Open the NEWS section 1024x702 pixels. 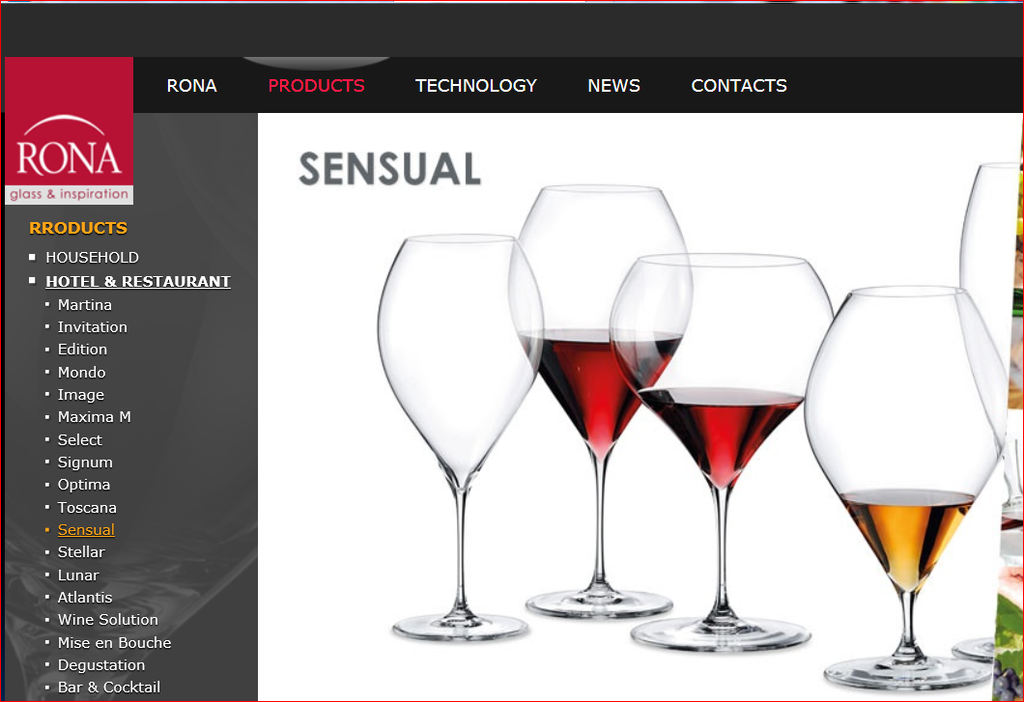coord(614,86)
